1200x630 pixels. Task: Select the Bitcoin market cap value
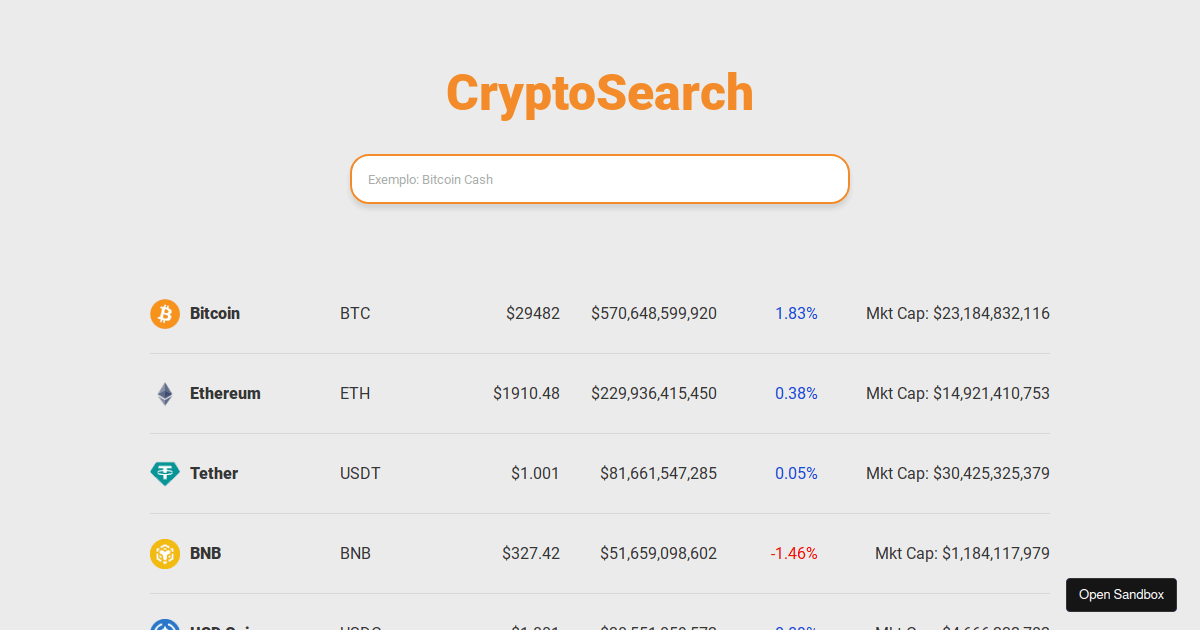tap(957, 313)
